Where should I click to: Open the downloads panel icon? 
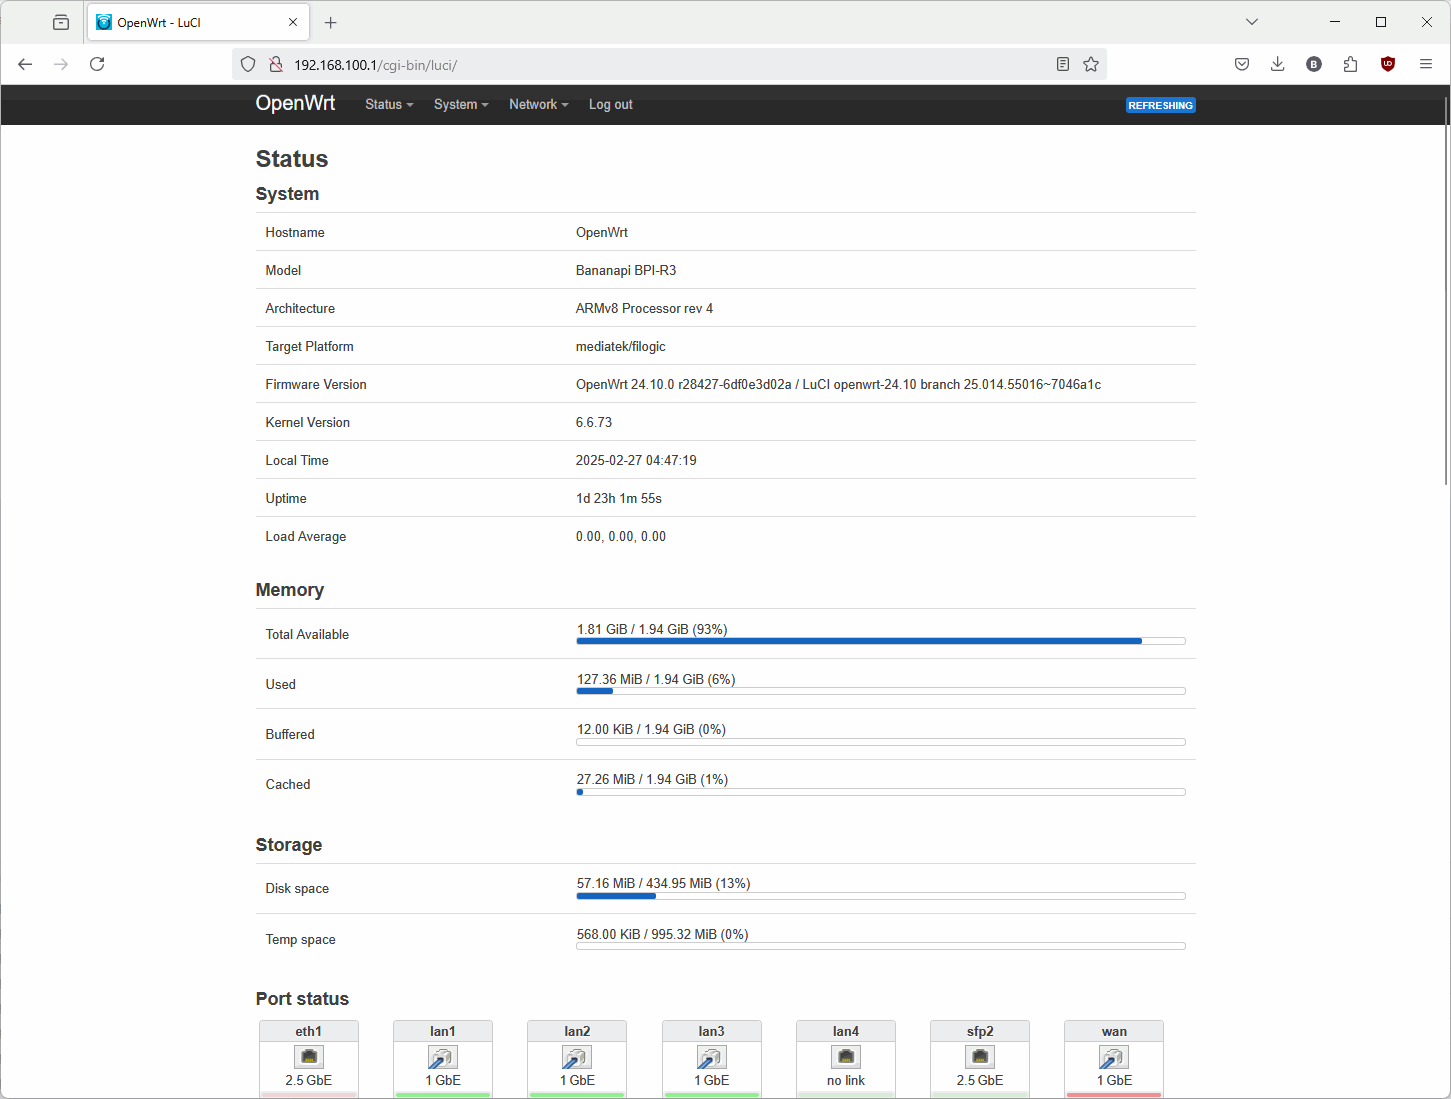[1278, 64]
